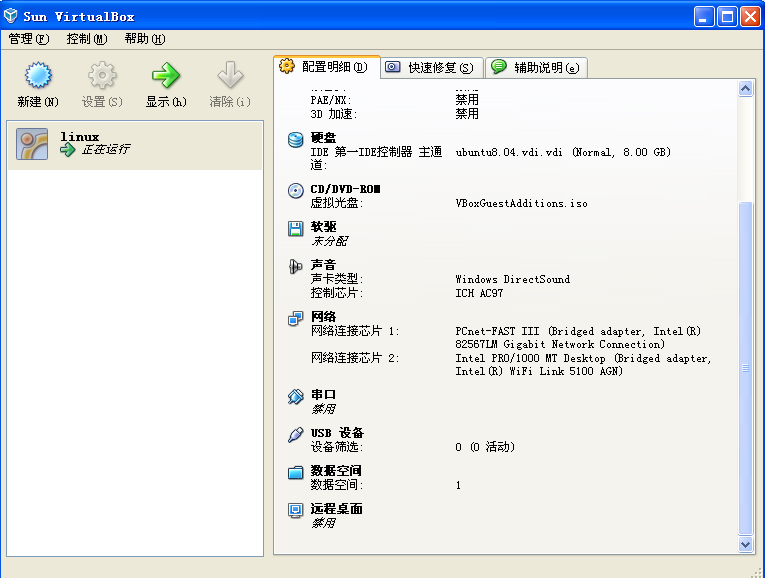Click the 数据空间 shared folder icon
The image size is (765, 578).
(x=295, y=473)
